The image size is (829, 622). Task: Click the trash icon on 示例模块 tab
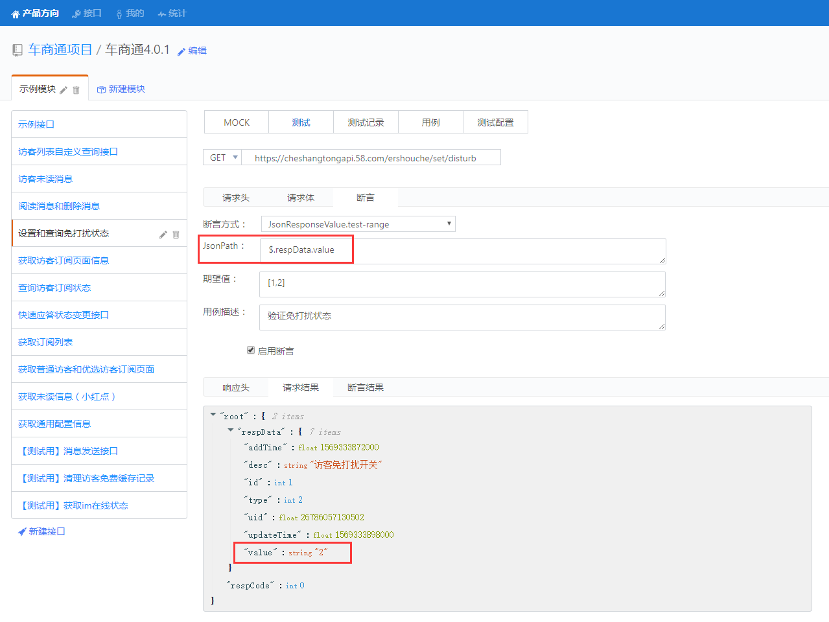tap(76, 90)
